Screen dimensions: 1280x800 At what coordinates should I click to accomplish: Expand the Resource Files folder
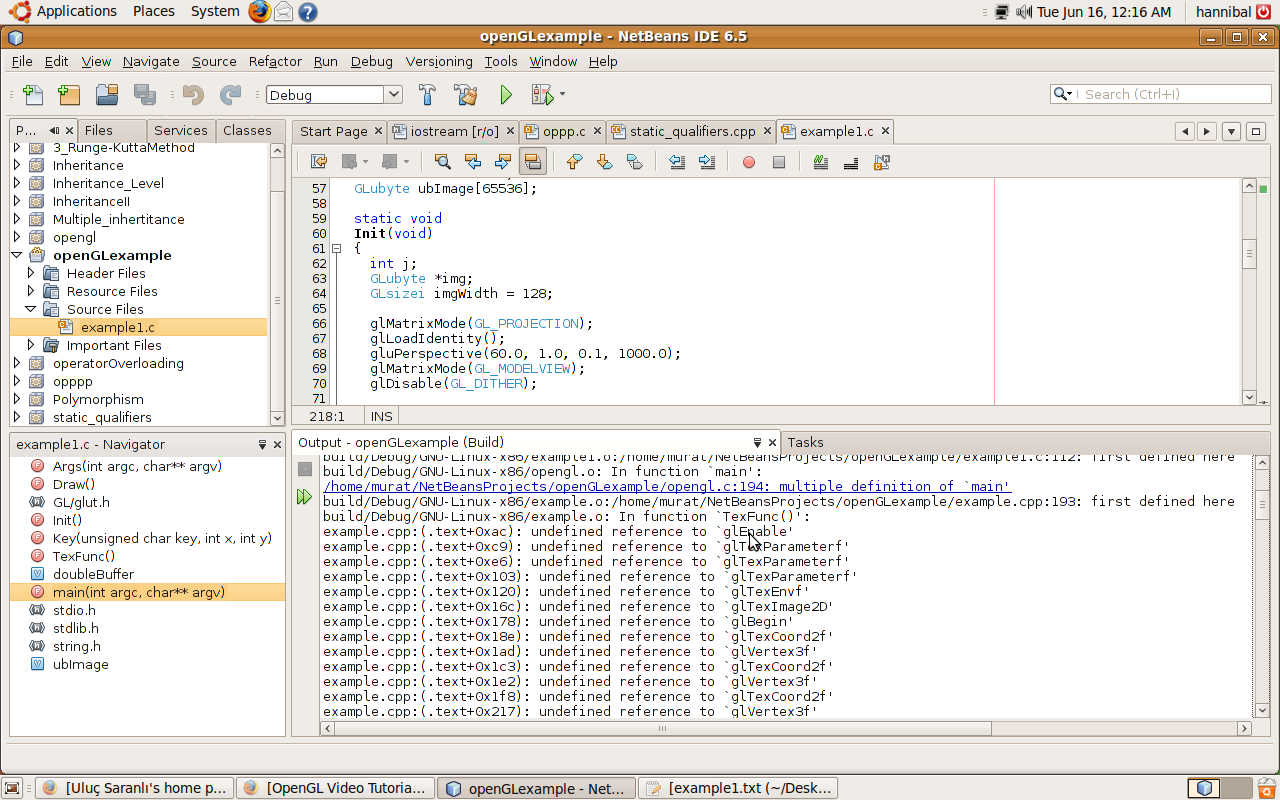30,291
